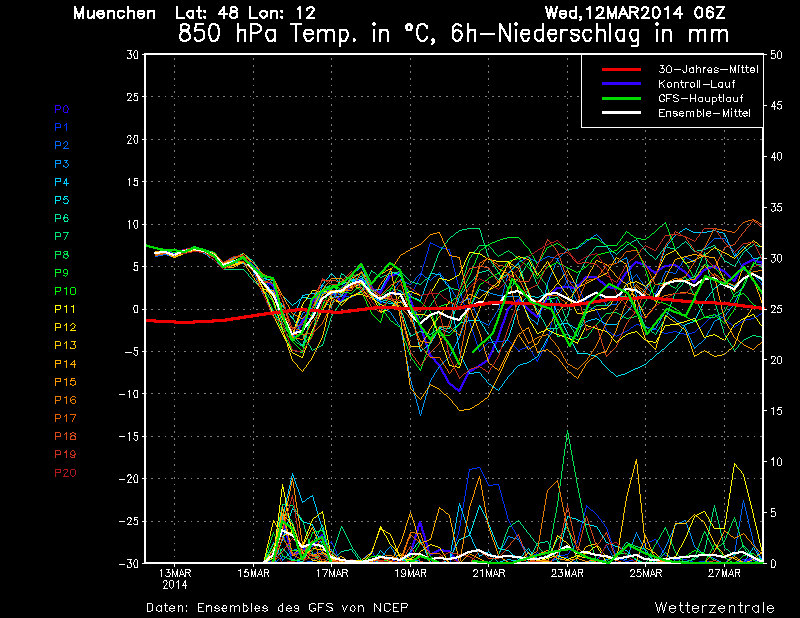Viewport: 800px width, 618px height.
Task: Click the P8 ensemble member label
Action: pyautogui.click(x=62, y=255)
